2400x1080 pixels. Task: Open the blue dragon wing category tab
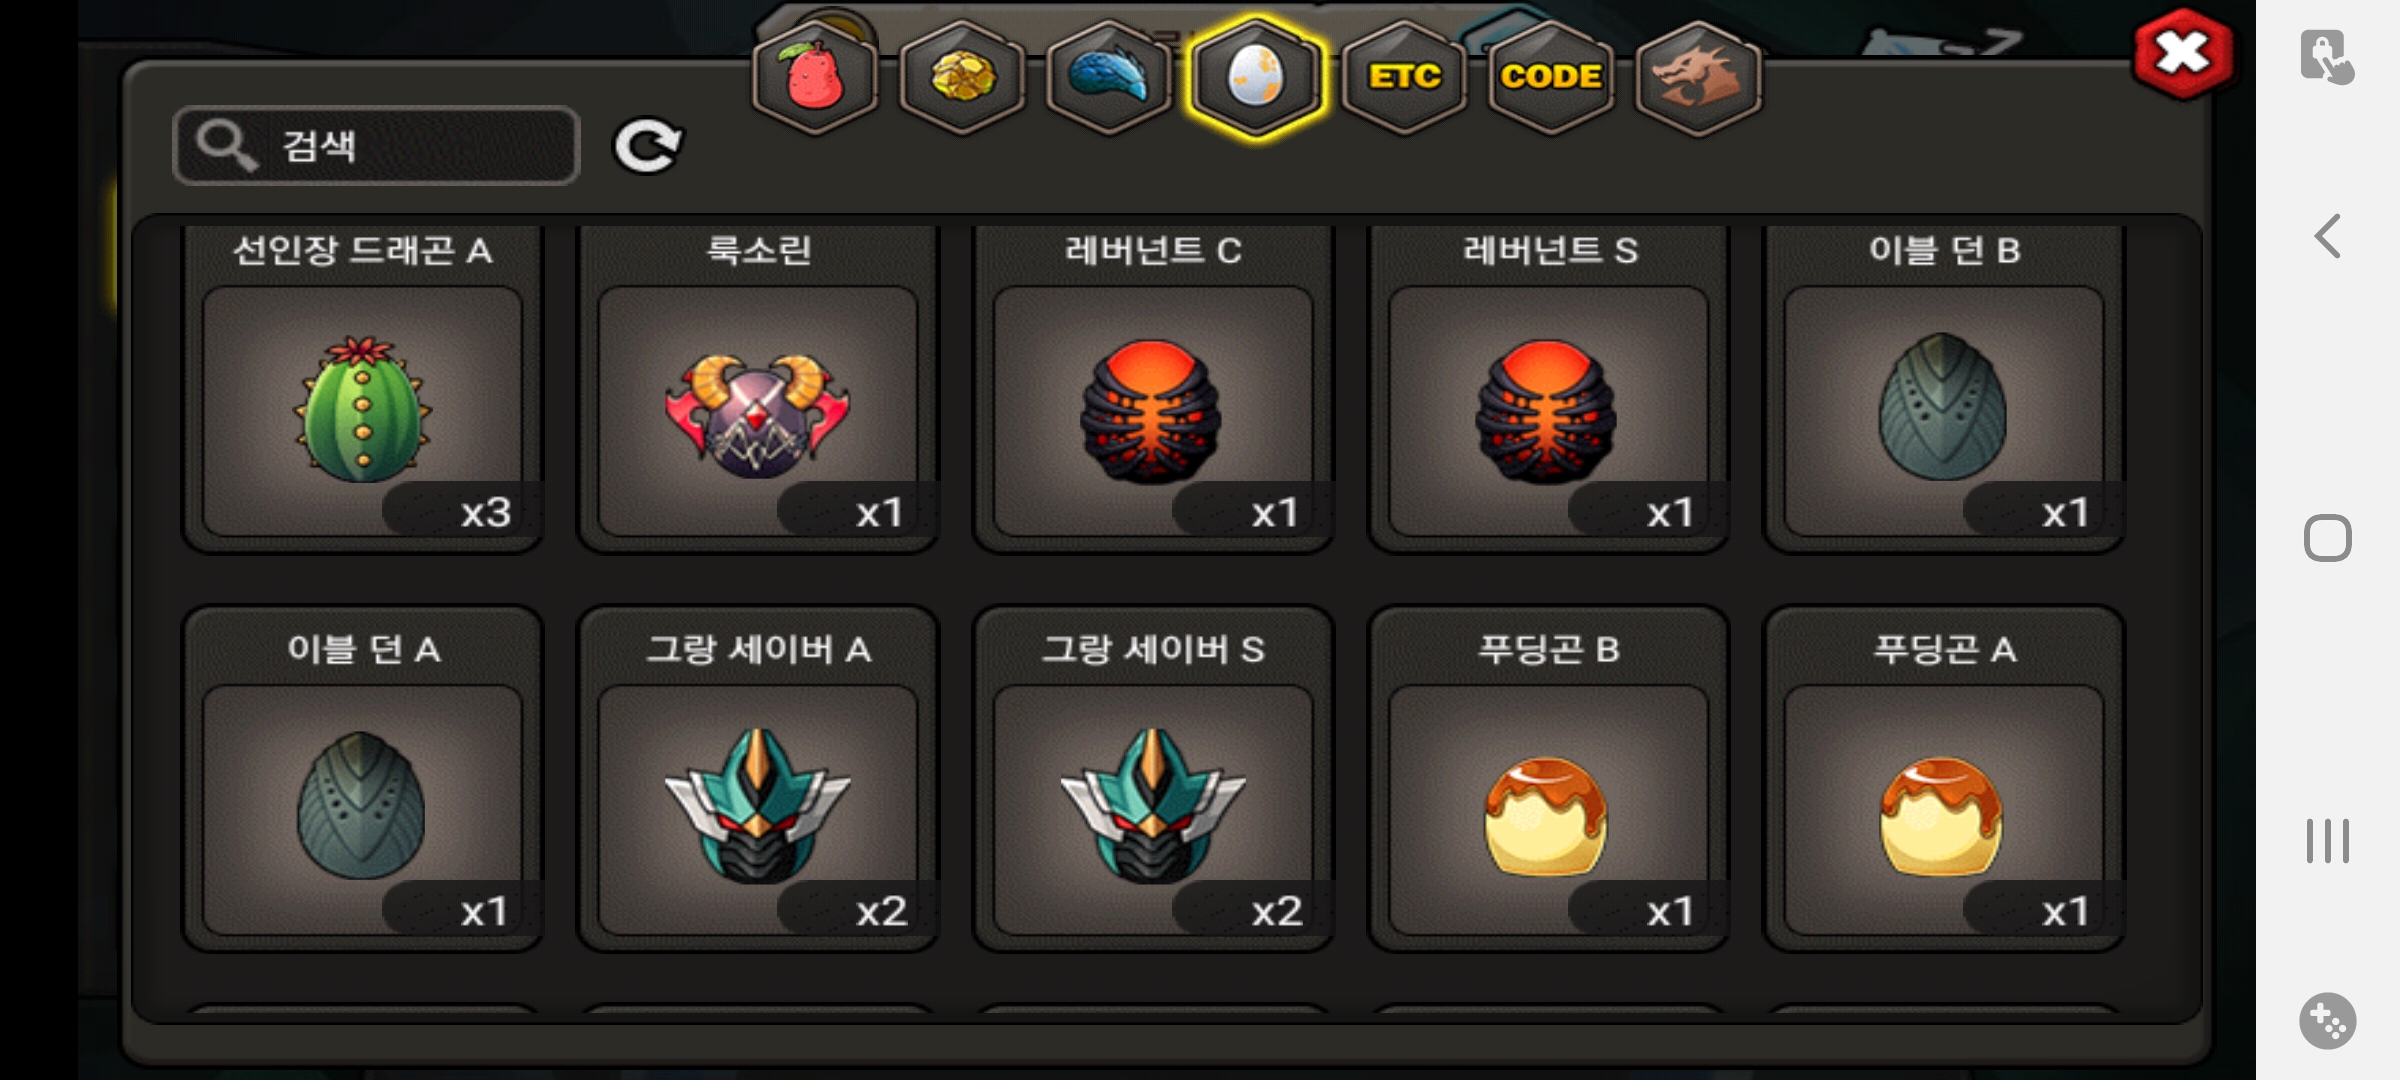click(1109, 77)
